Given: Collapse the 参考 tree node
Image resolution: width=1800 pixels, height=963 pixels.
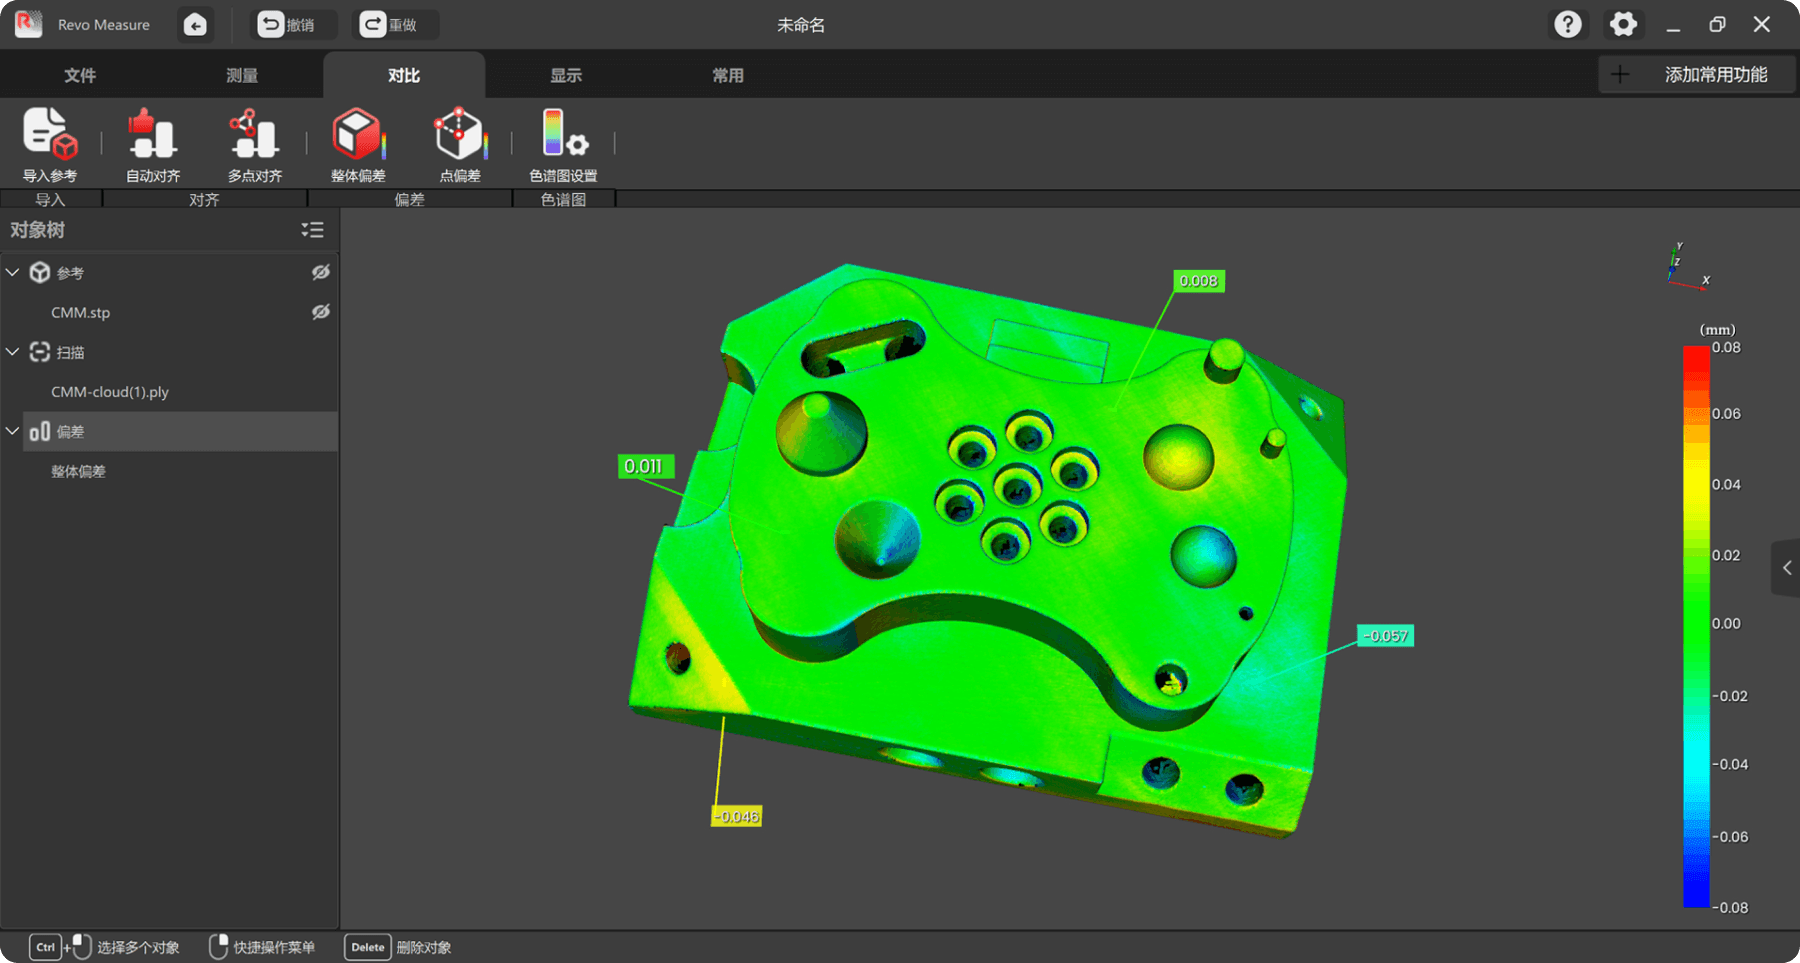Looking at the screenshot, I should [13, 272].
